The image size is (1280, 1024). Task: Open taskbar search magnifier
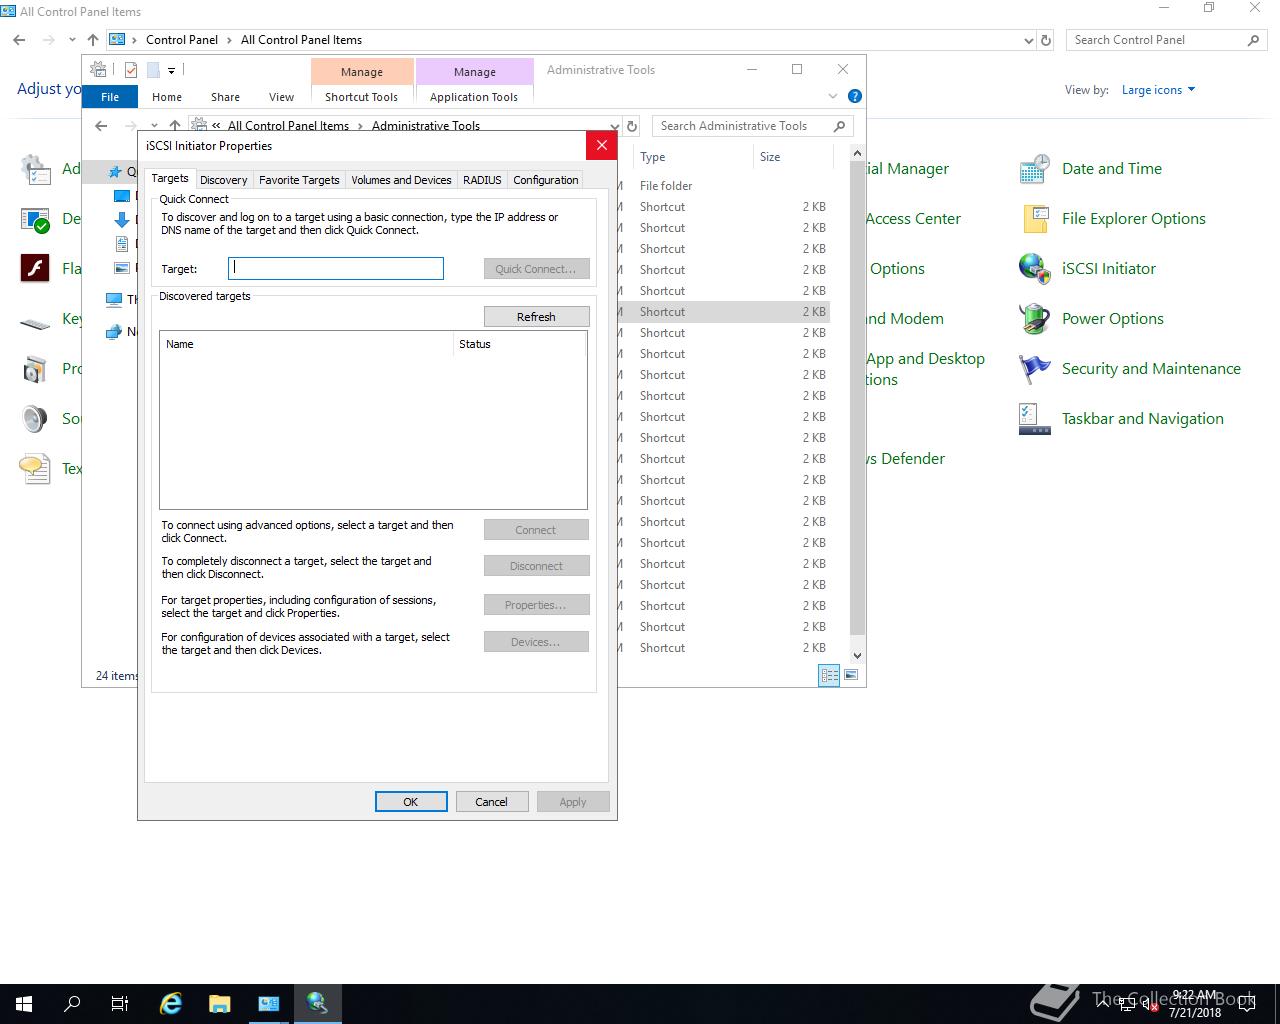72,1004
